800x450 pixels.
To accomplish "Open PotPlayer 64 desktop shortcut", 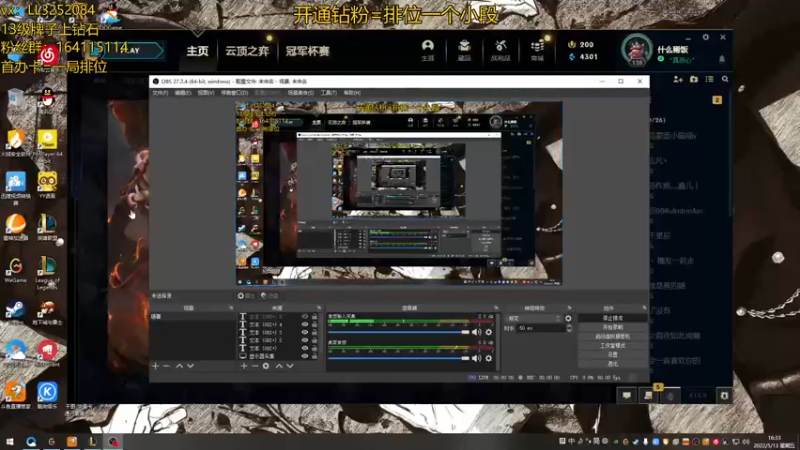I will 47,145.
